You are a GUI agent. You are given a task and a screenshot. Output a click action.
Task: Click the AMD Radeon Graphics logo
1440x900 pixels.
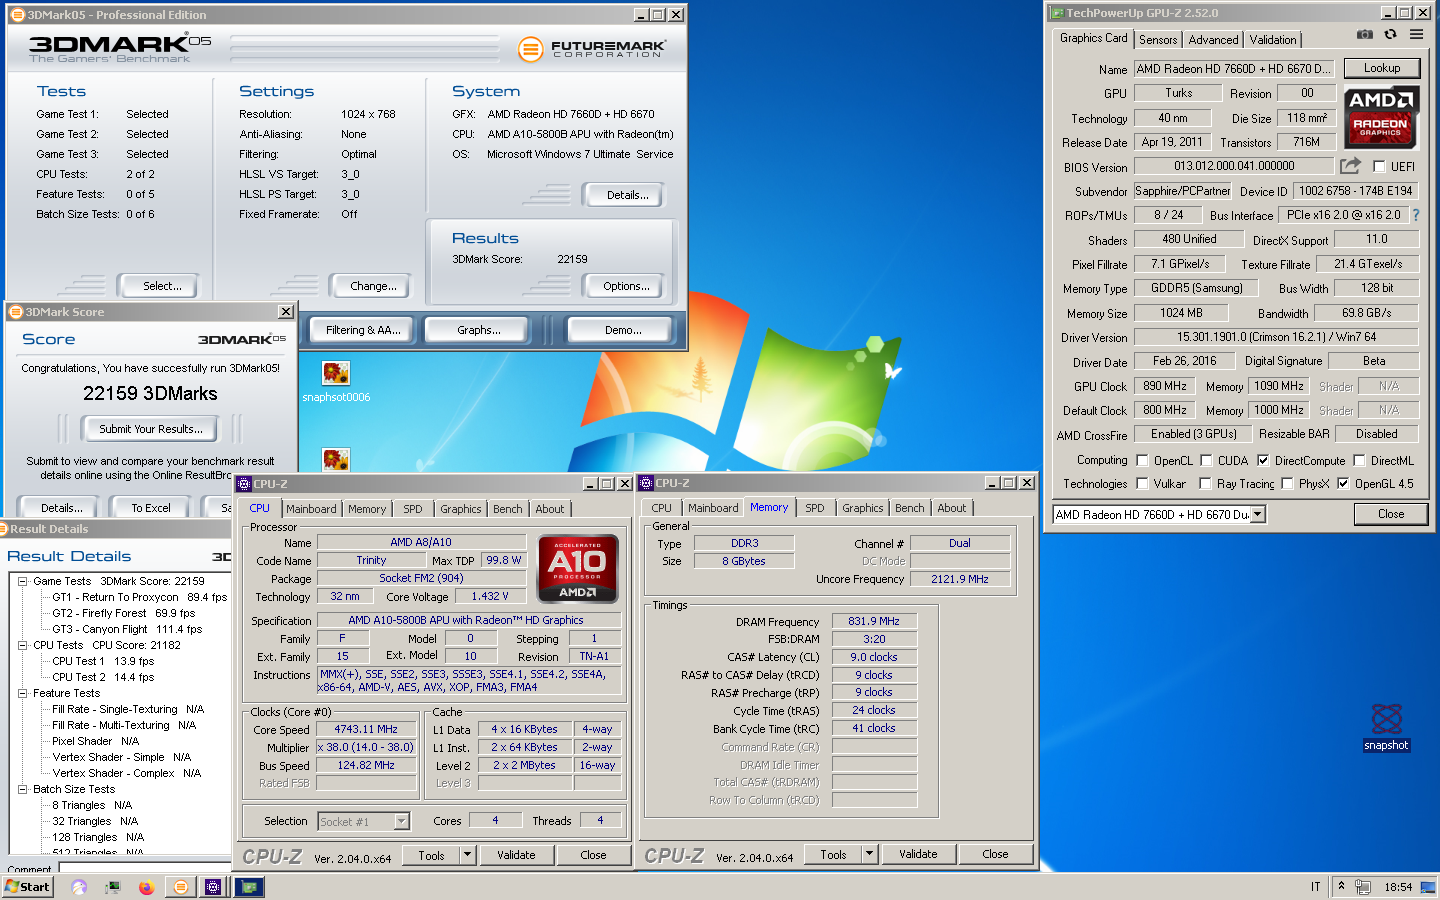click(x=1380, y=117)
